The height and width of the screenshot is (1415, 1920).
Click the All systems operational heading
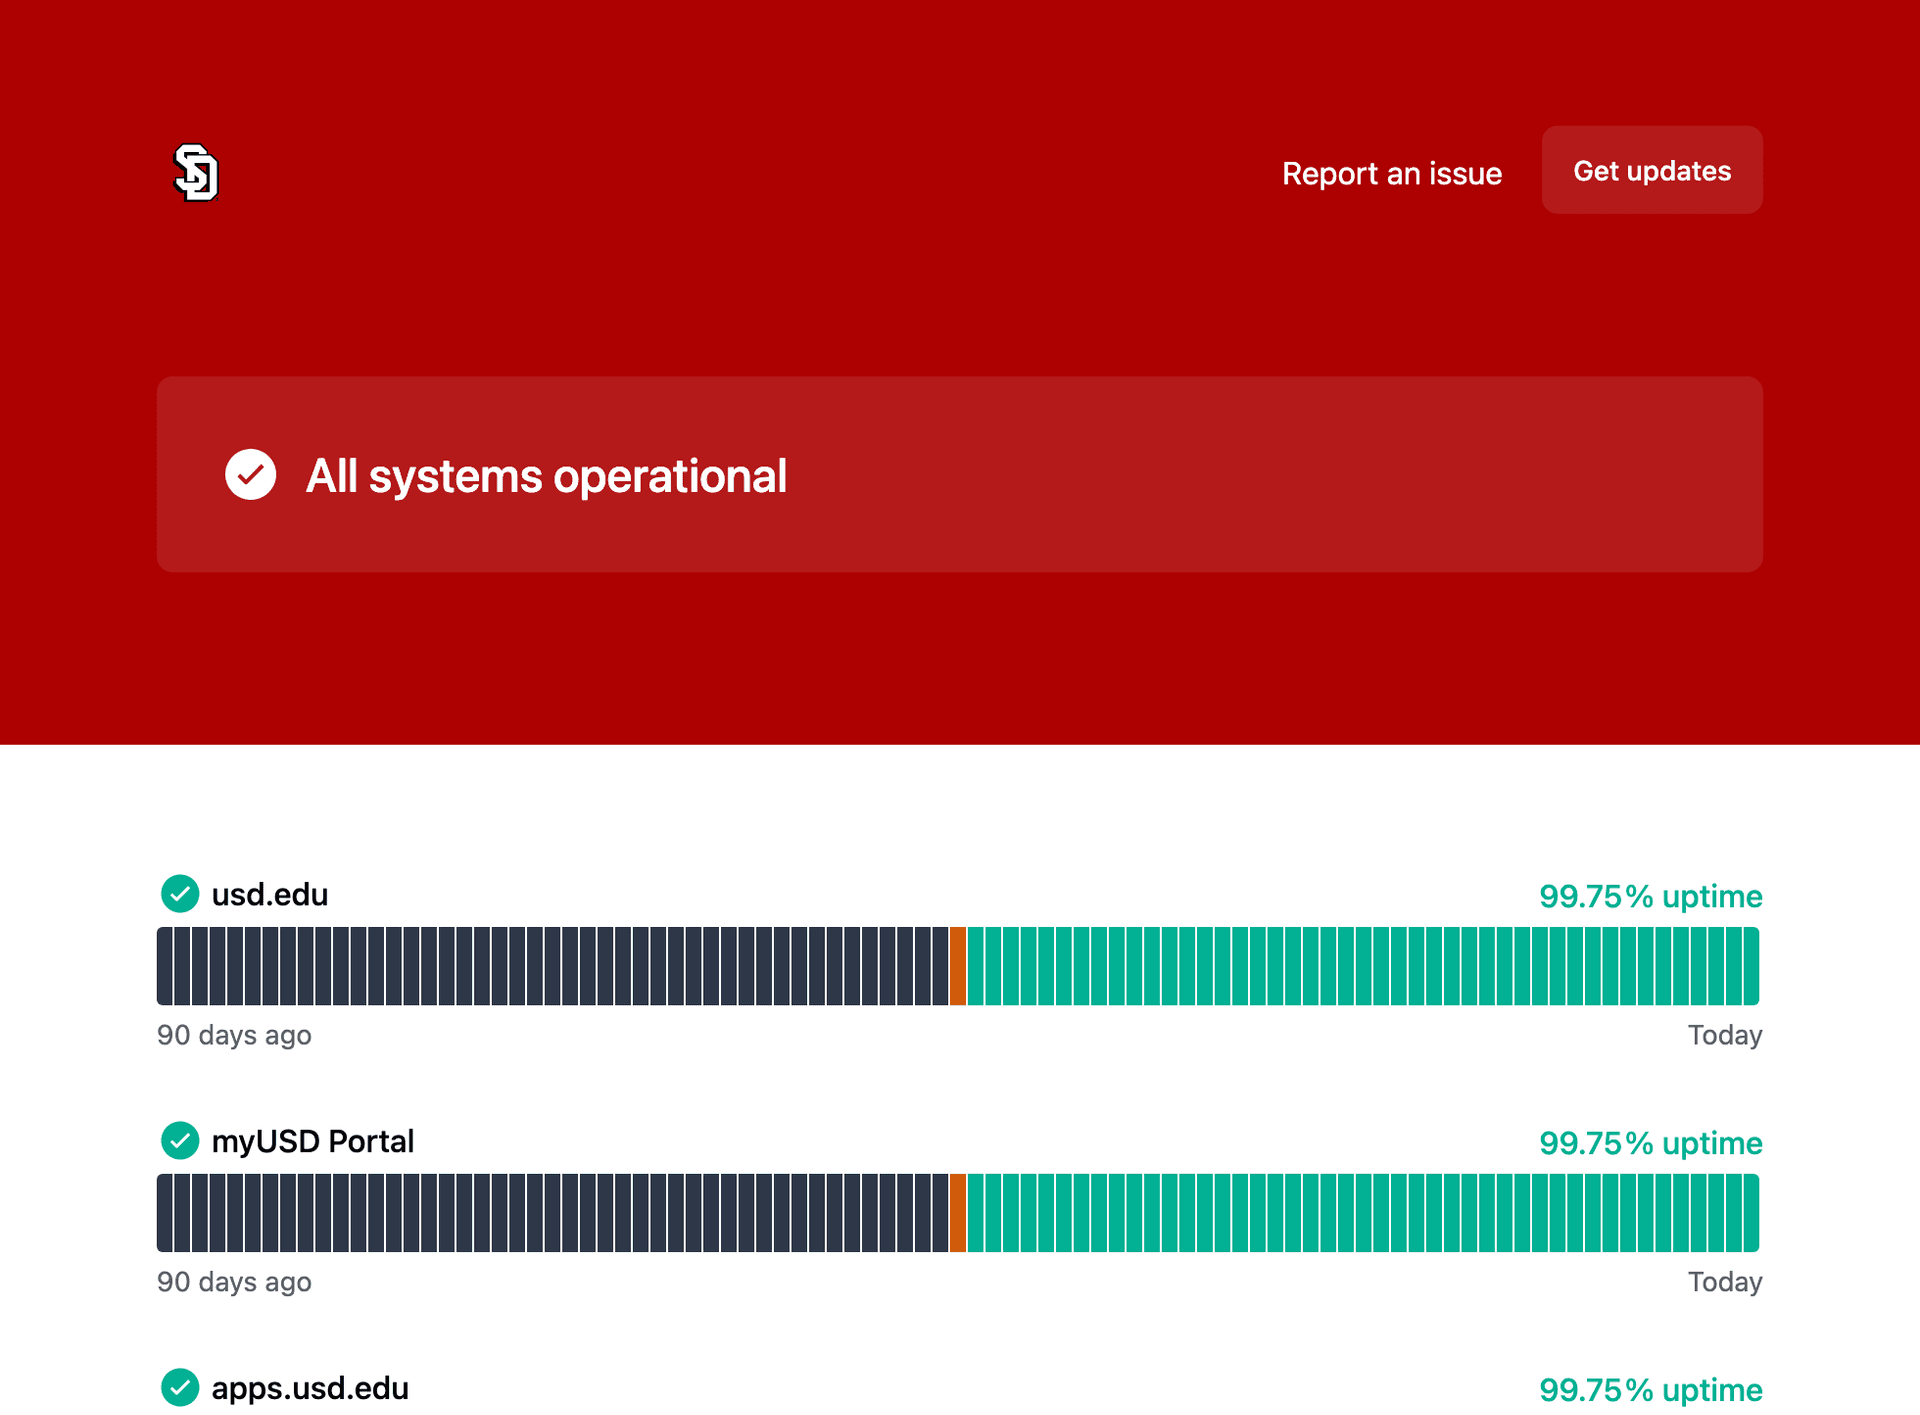[x=546, y=476]
